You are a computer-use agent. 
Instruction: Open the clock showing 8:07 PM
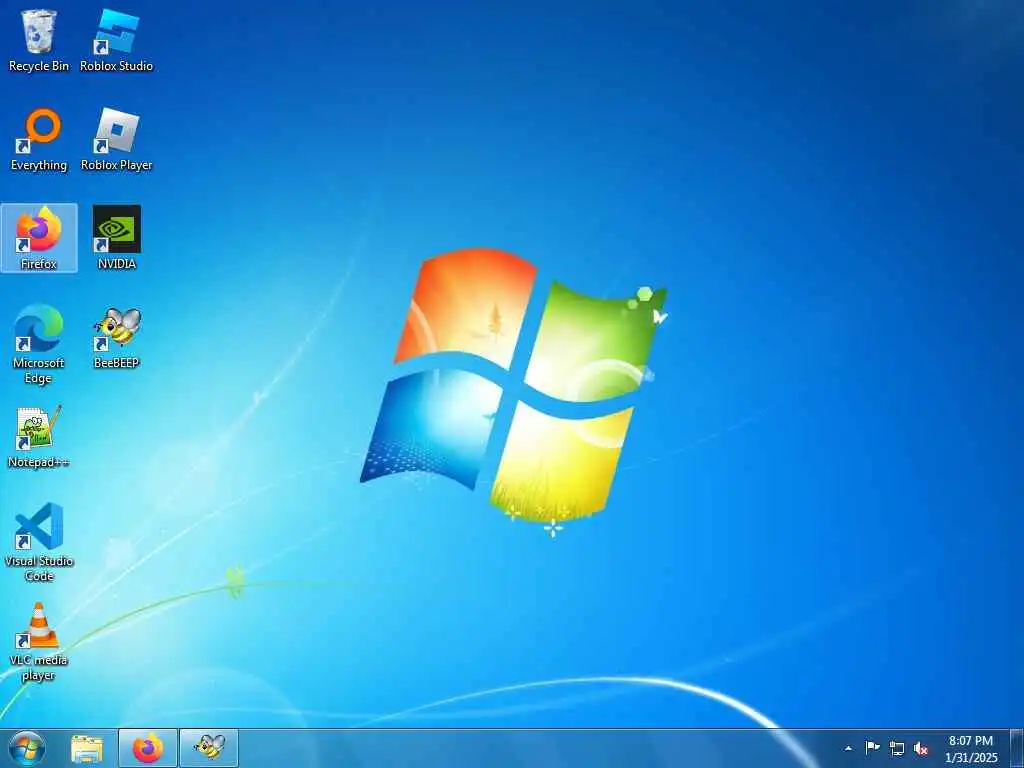tap(970, 748)
